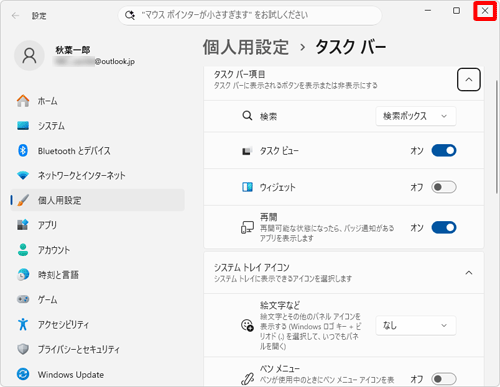
Task: Click the 再開 device icon
Action: pyautogui.click(x=247, y=227)
